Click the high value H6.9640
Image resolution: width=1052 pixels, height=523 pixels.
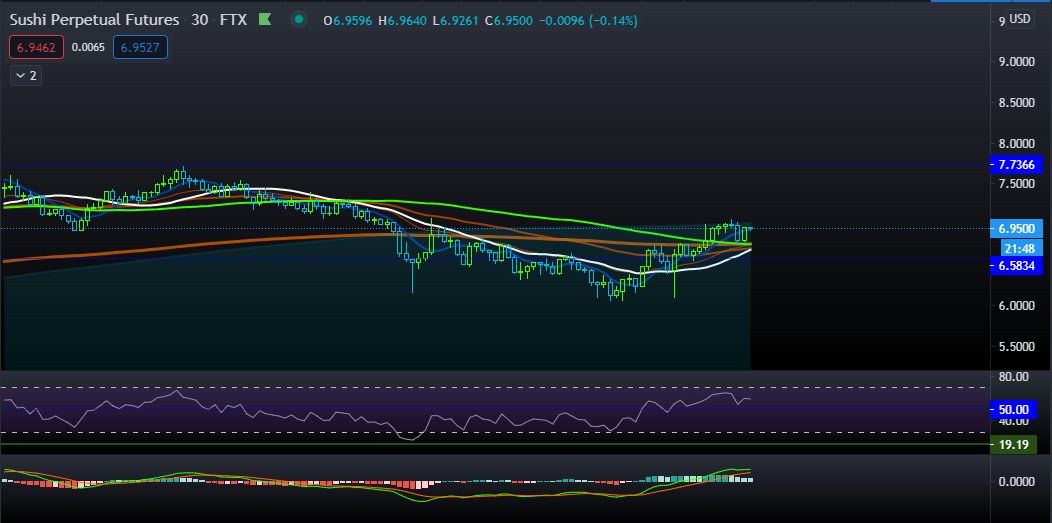pos(402,21)
